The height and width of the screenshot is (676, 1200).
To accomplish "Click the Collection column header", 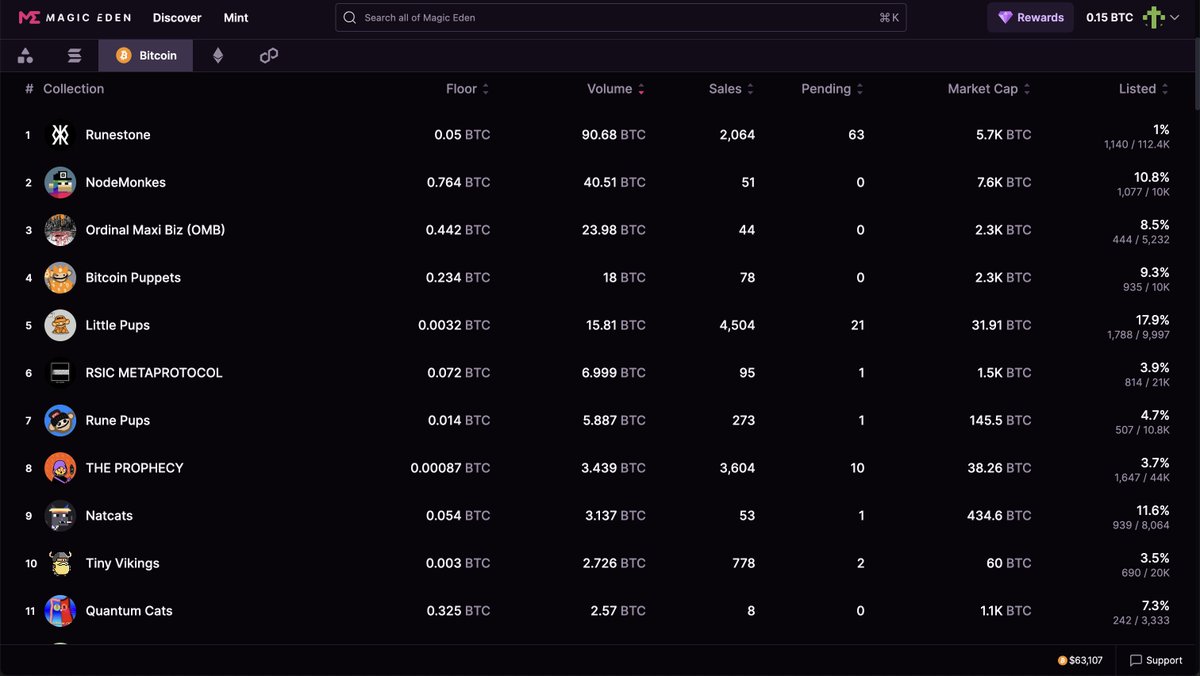I will [x=73, y=89].
